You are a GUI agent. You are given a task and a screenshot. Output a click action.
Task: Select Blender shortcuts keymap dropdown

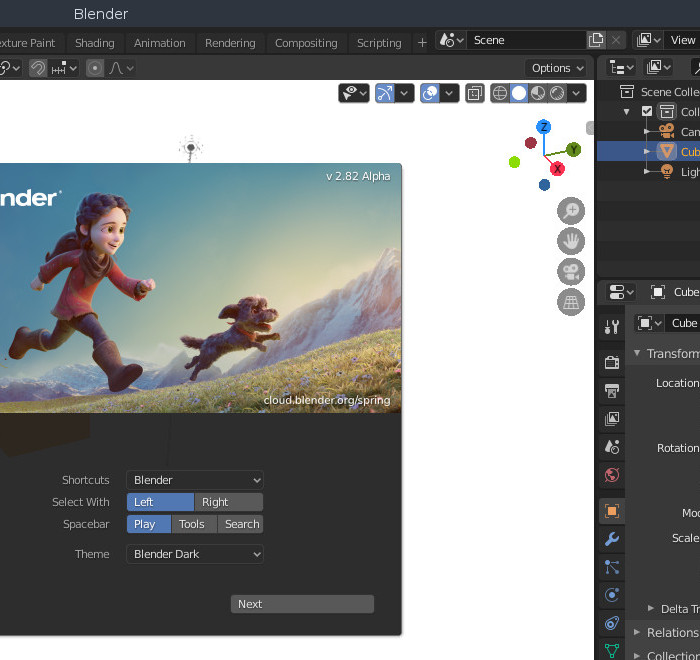195,480
